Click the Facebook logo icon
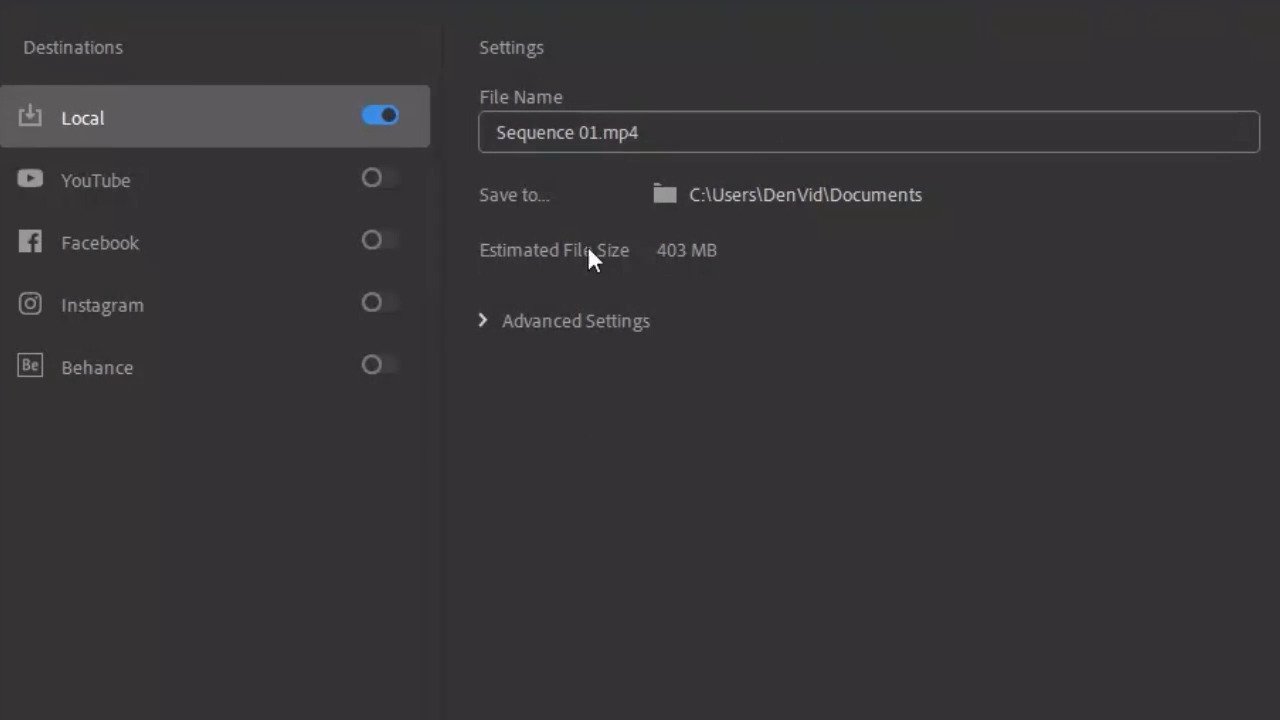This screenshot has height=720, width=1280. pos(30,242)
